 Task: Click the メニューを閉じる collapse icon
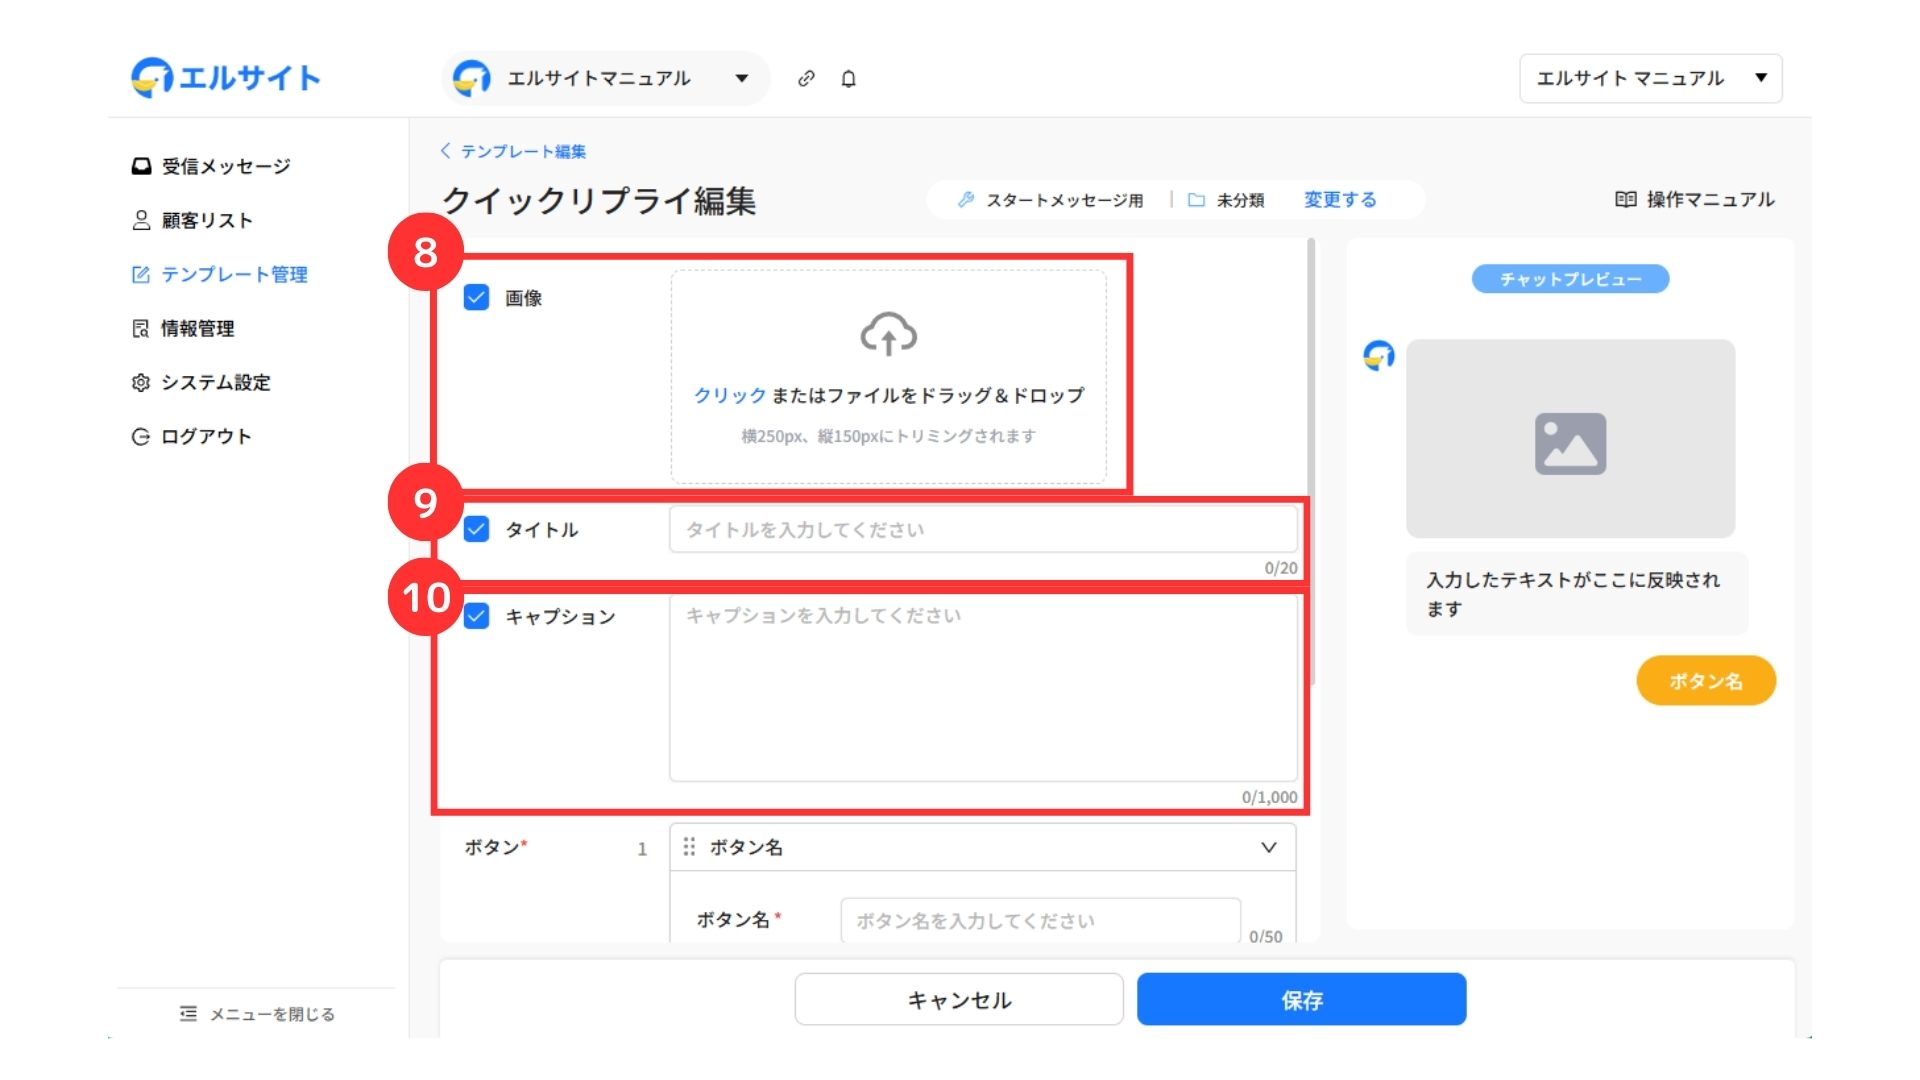click(188, 1013)
